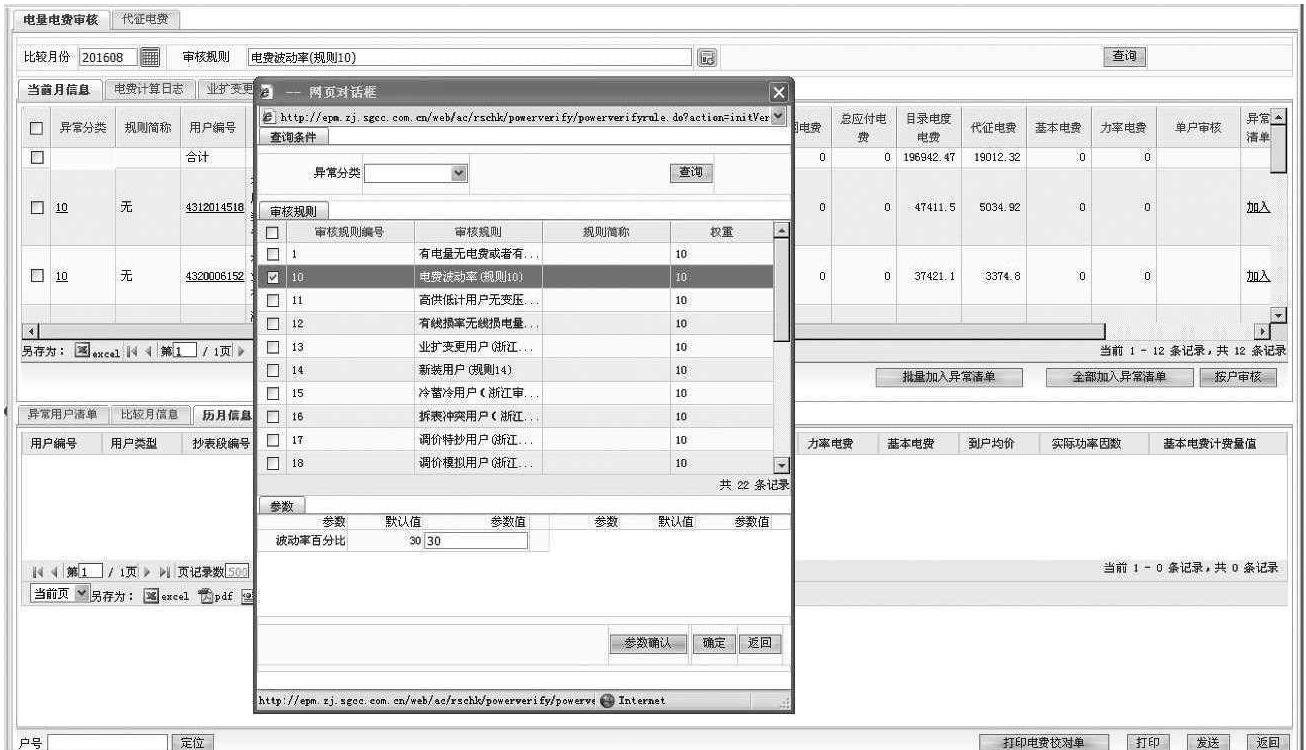Click 按户审核 button

coord(1238,377)
